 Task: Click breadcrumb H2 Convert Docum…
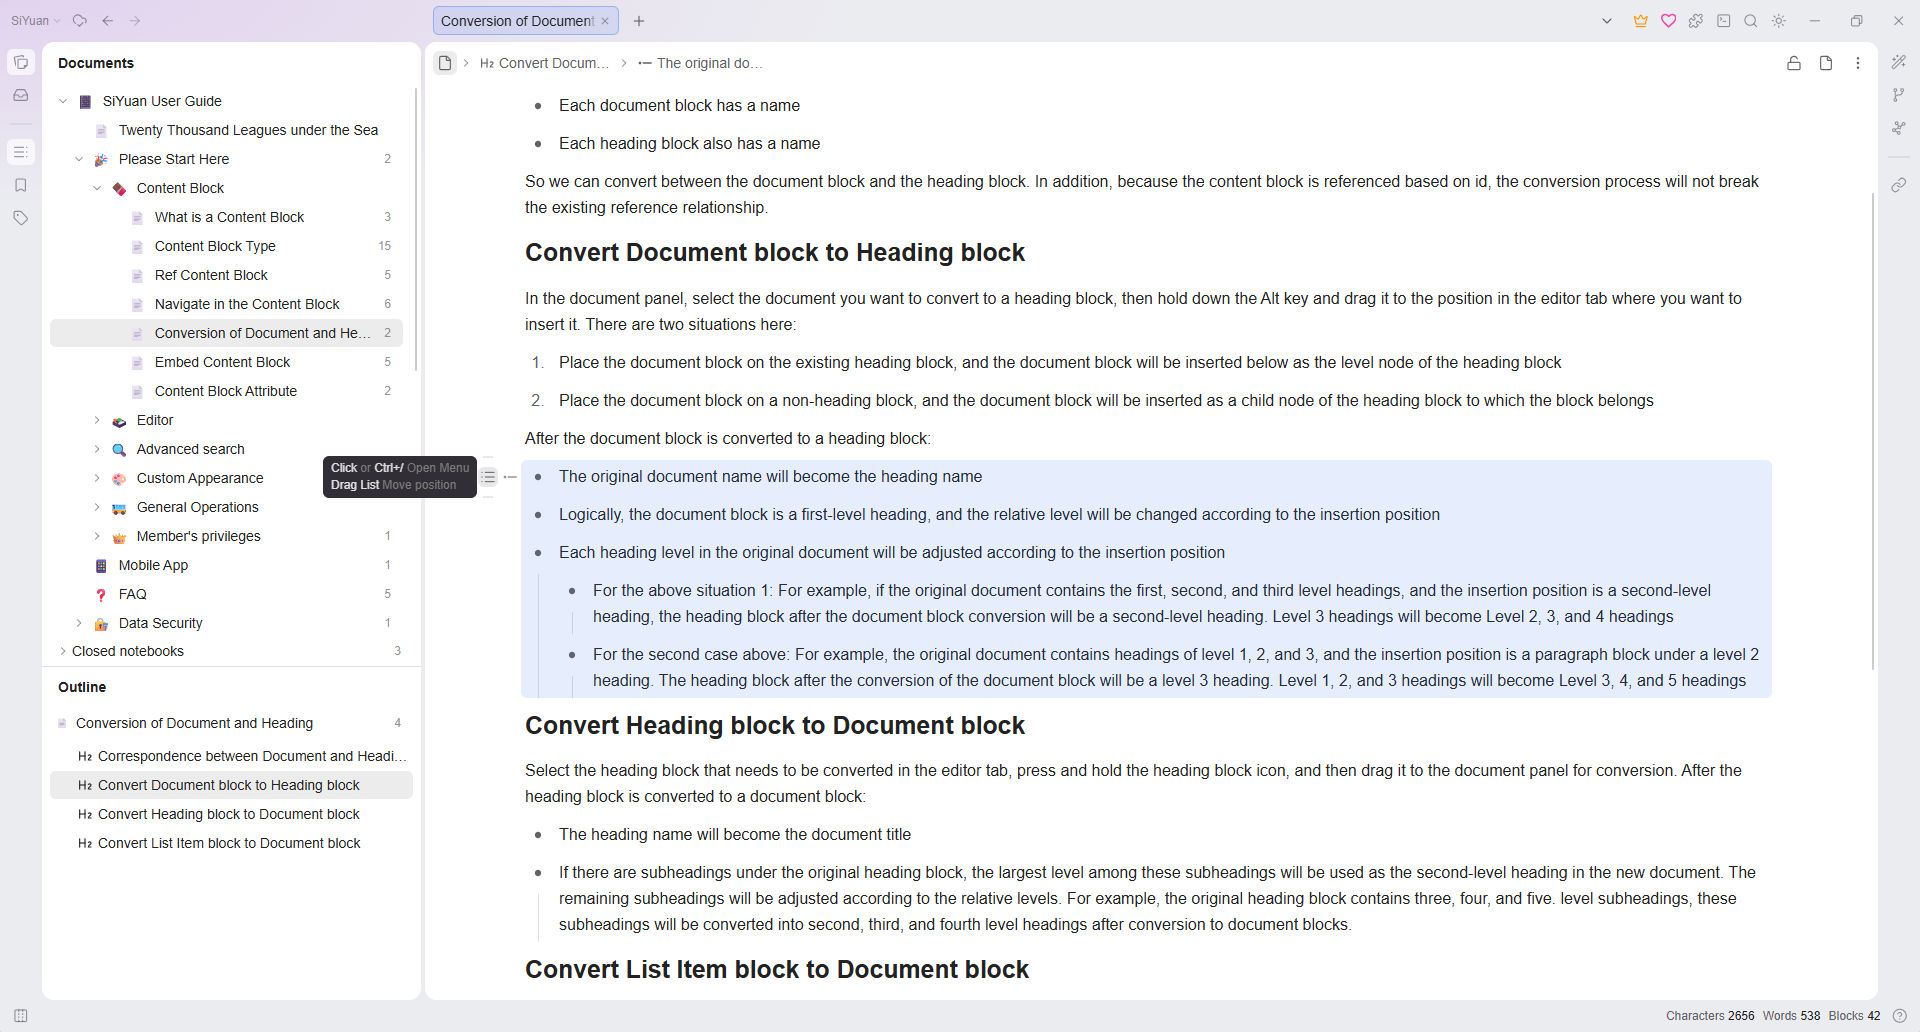(x=544, y=63)
